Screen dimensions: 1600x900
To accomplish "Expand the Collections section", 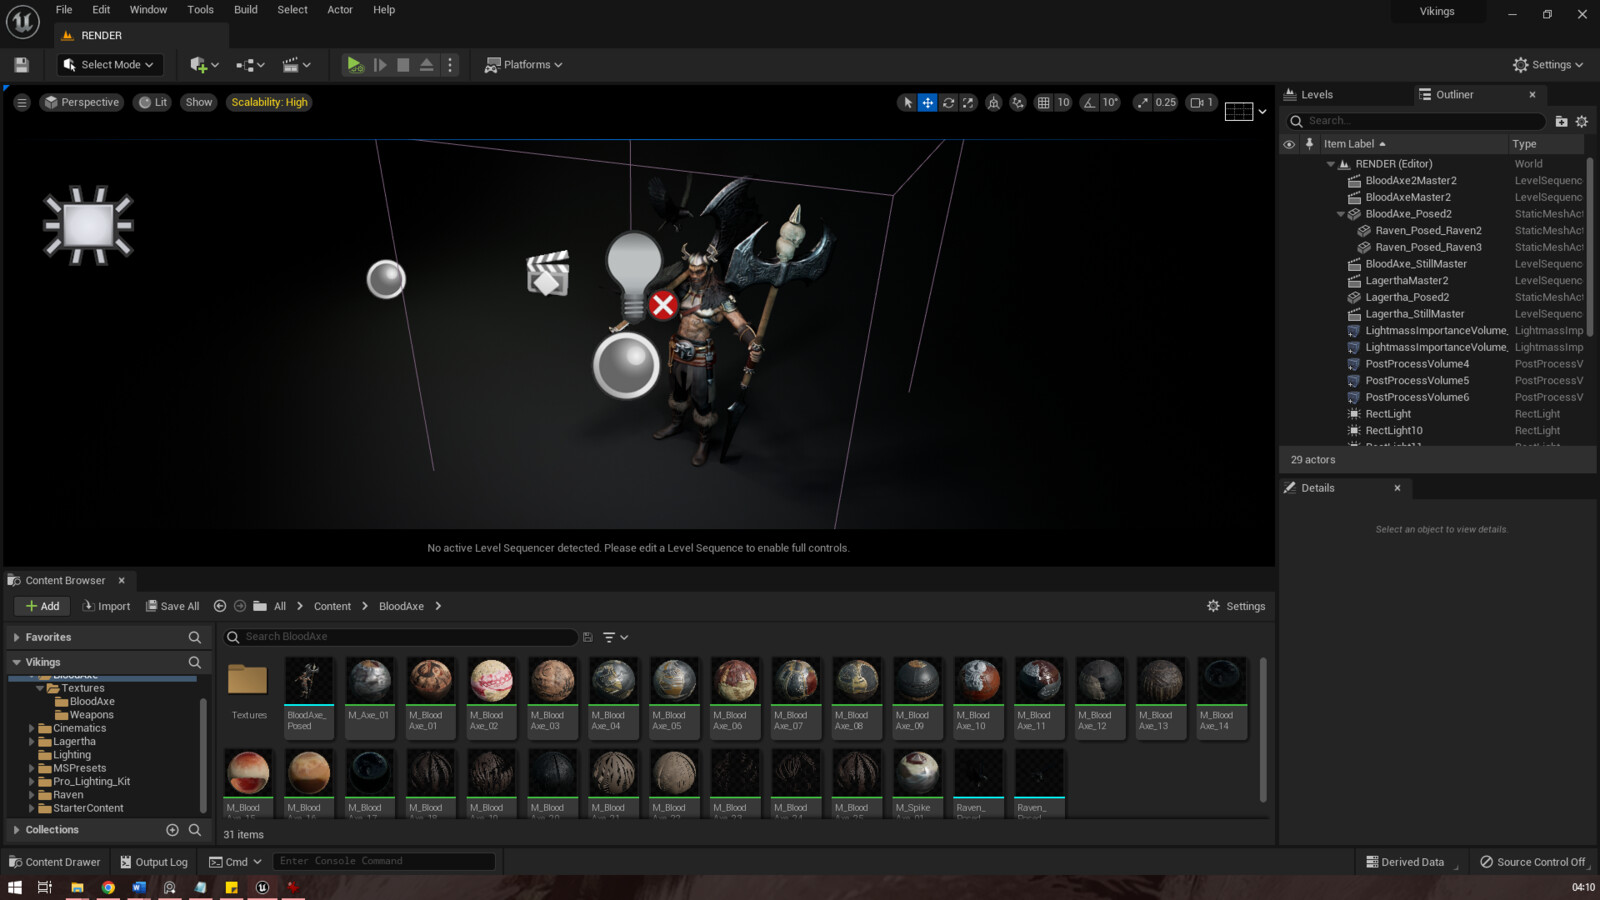I will pyautogui.click(x=17, y=830).
